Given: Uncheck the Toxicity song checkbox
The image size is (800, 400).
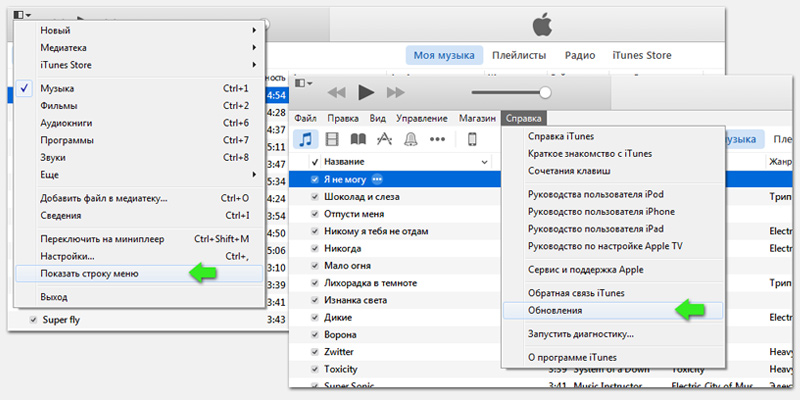Looking at the screenshot, I should [x=315, y=369].
